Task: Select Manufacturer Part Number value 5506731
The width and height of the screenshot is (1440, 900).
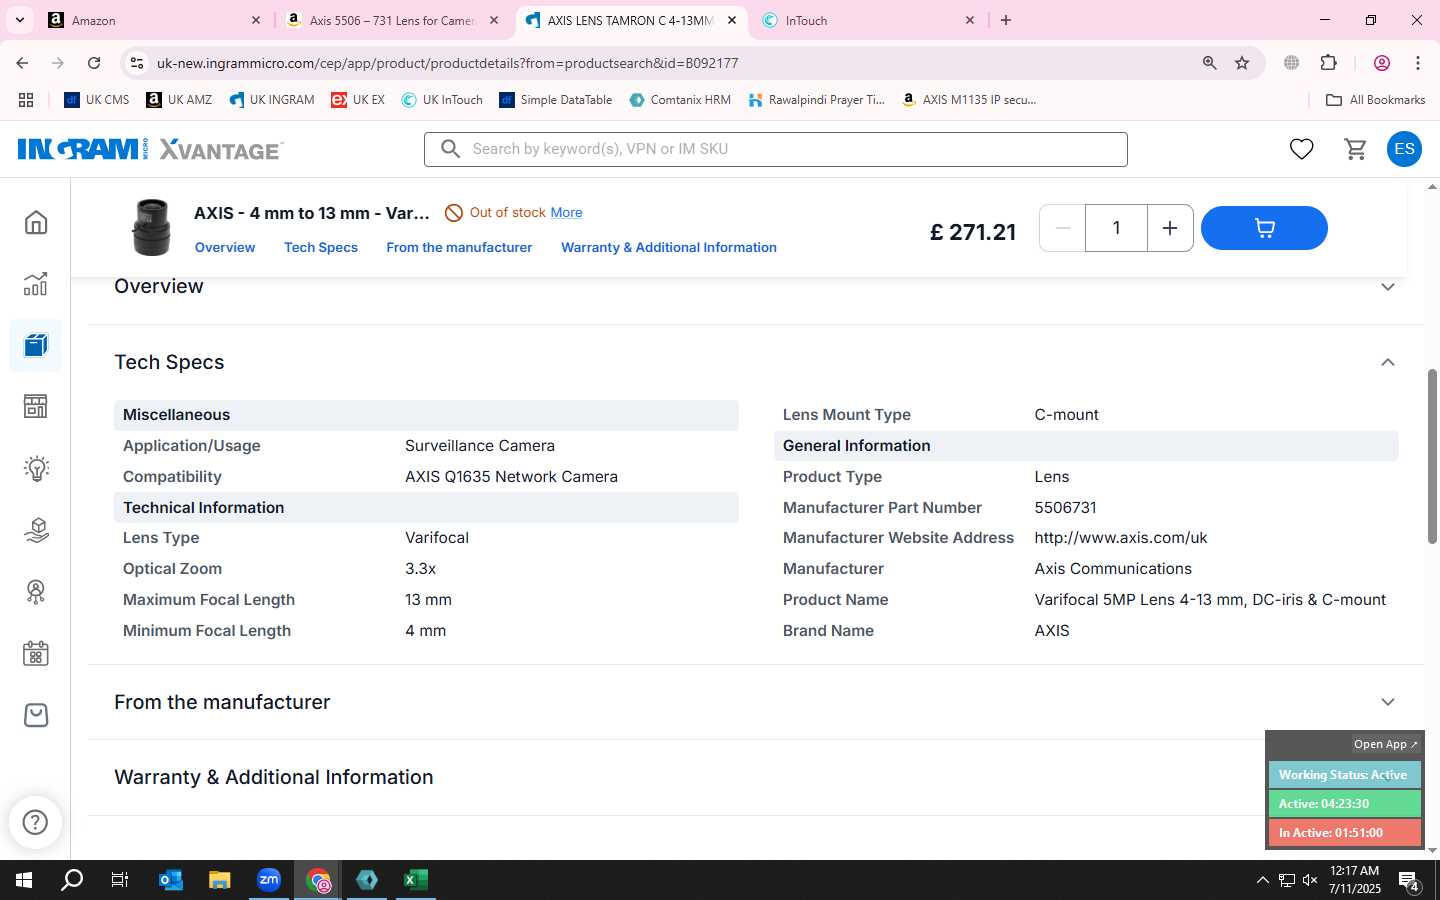Action: [1065, 508]
